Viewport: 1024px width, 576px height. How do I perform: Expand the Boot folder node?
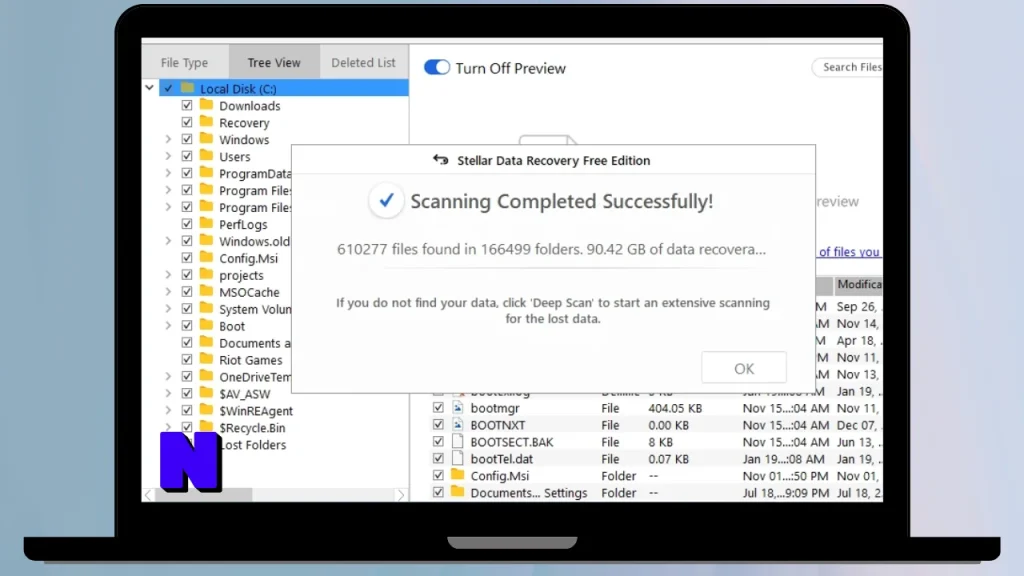coord(168,326)
